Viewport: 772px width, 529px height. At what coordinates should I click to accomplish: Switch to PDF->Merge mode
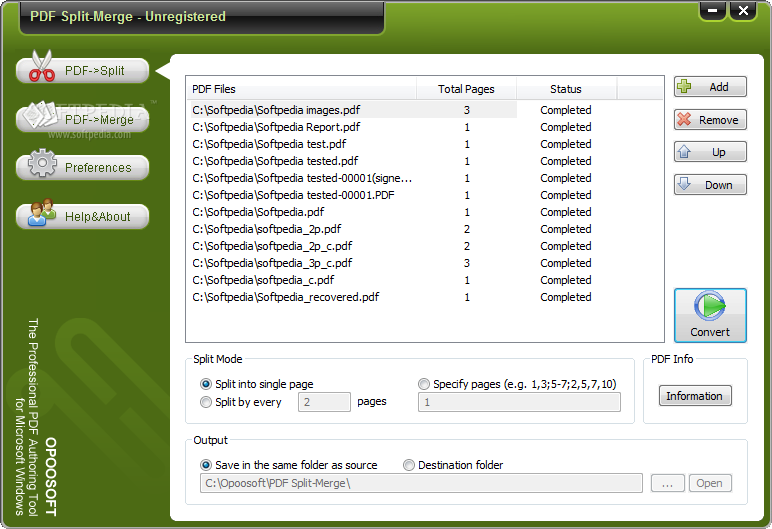tap(82, 119)
